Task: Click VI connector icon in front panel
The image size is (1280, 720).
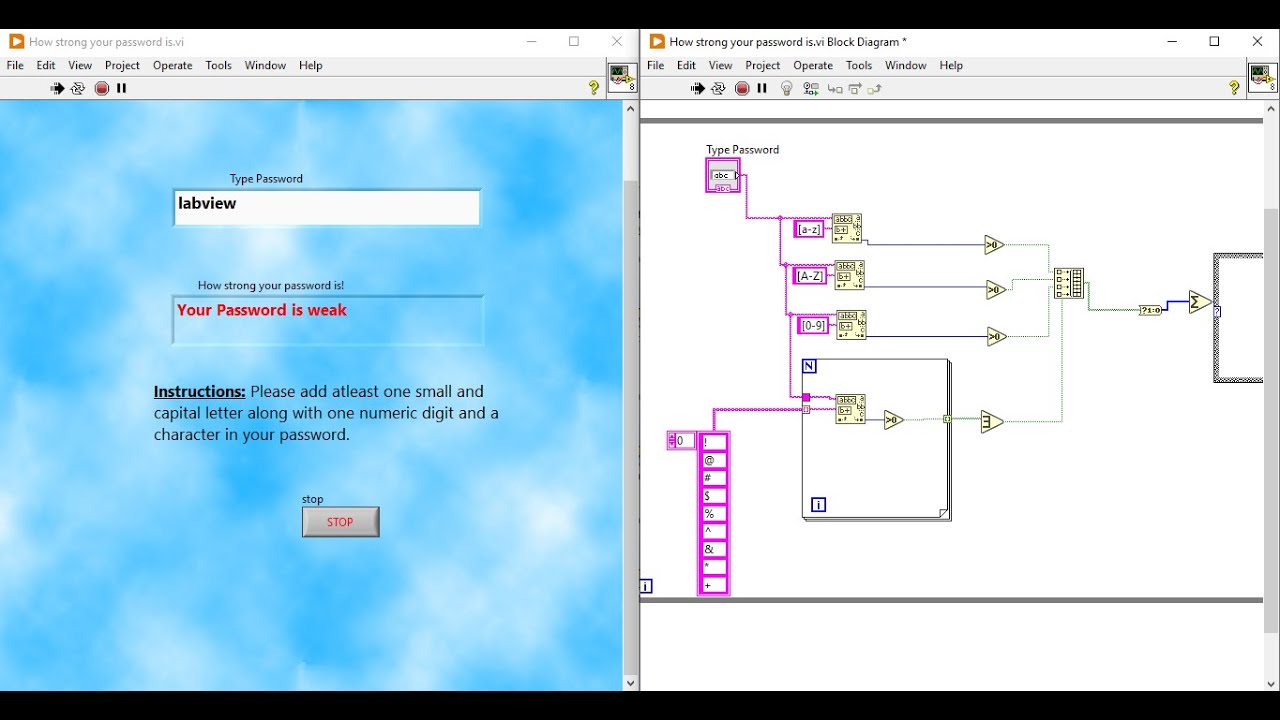Action: coord(622,78)
